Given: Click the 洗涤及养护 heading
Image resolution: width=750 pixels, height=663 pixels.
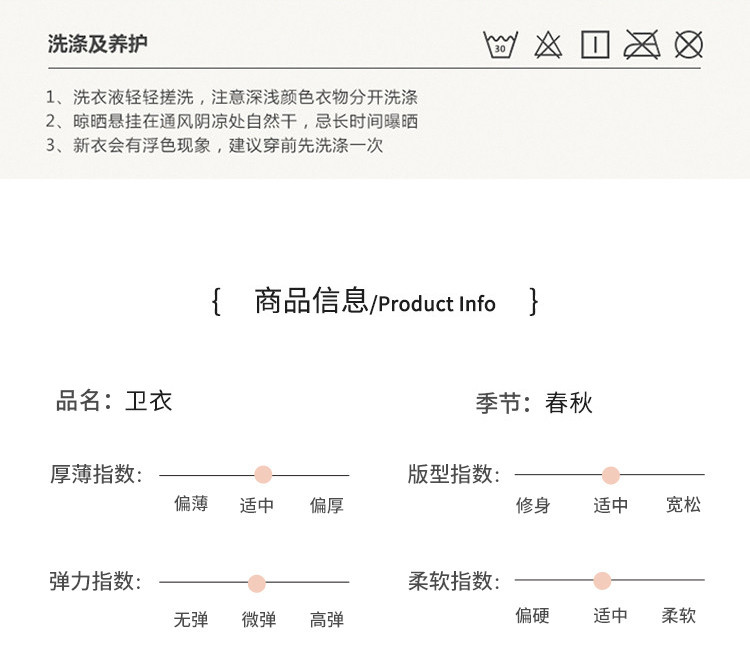Looking at the screenshot, I should pos(98,44).
